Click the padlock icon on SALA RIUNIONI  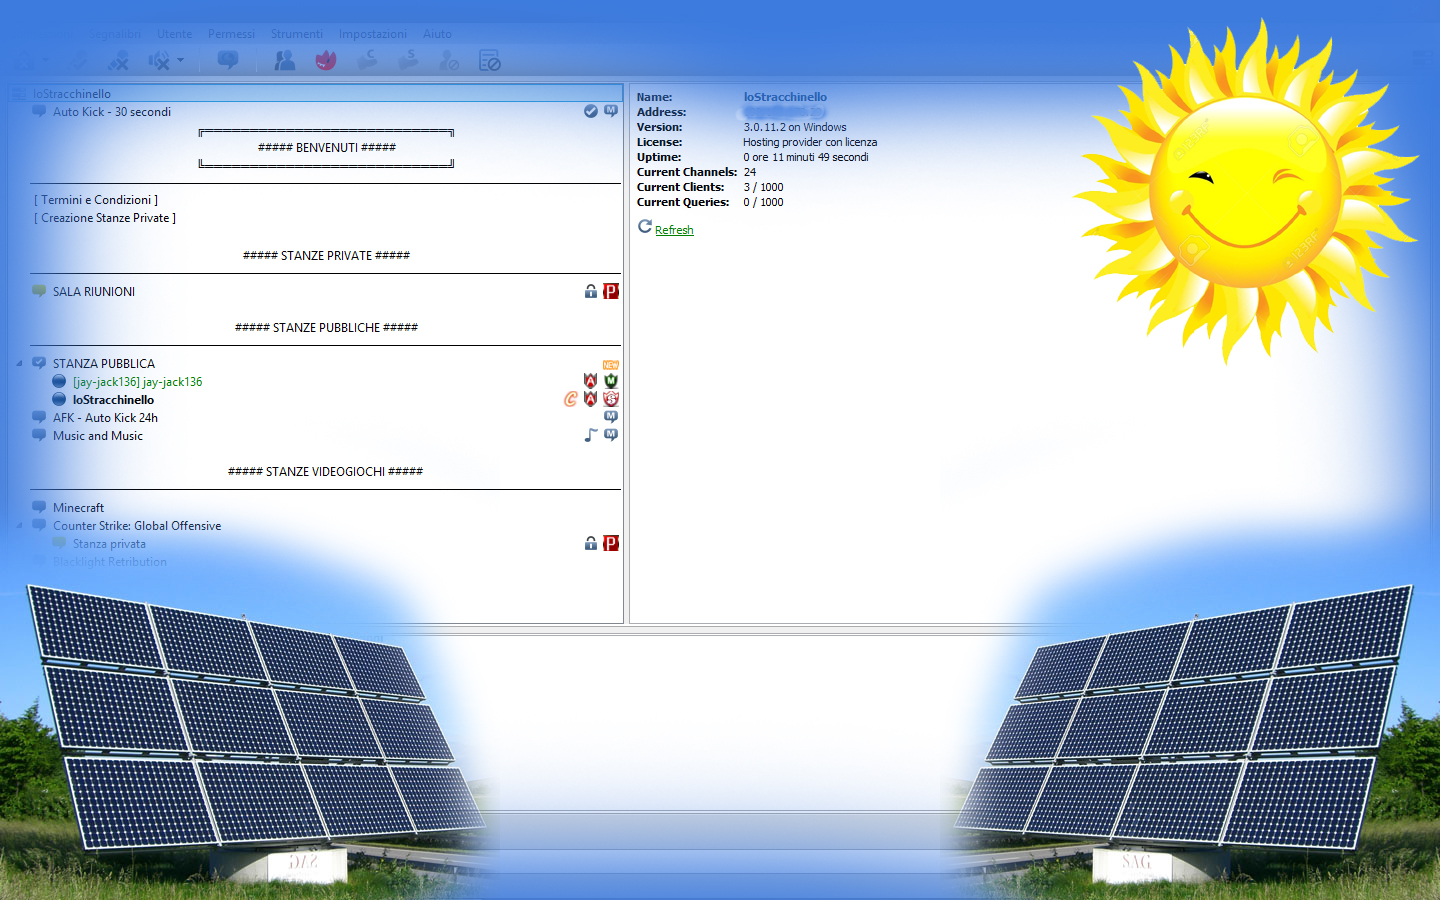pyautogui.click(x=590, y=291)
